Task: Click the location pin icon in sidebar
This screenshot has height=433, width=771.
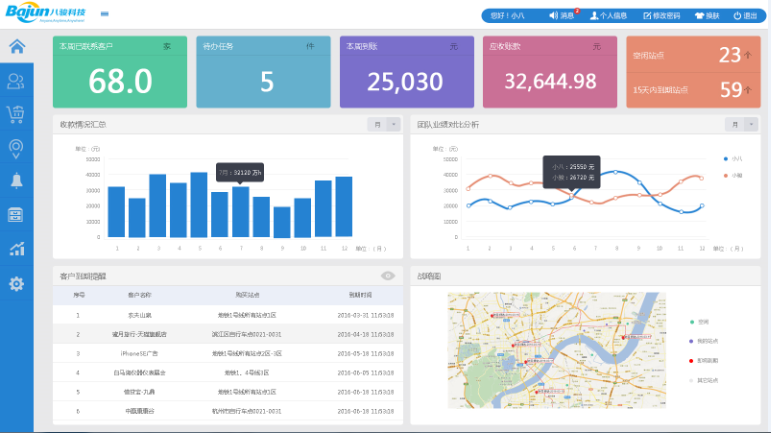Action: [x=16, y=148]
